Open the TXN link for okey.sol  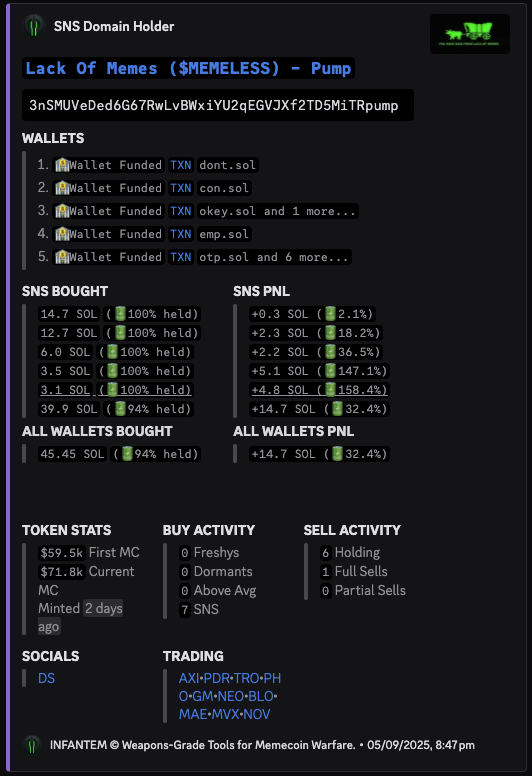tap(181, 211)
